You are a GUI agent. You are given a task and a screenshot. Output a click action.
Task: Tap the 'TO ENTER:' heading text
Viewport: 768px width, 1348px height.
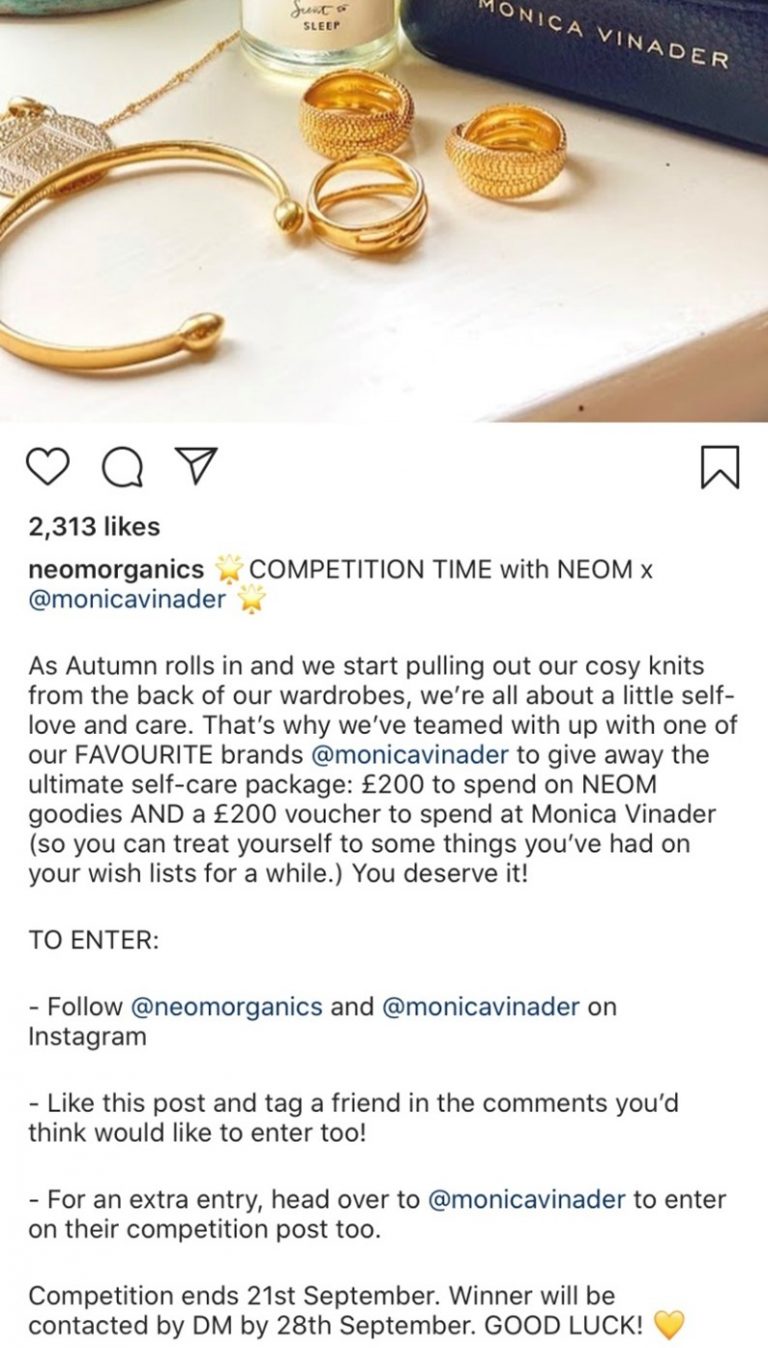[93, 940]
